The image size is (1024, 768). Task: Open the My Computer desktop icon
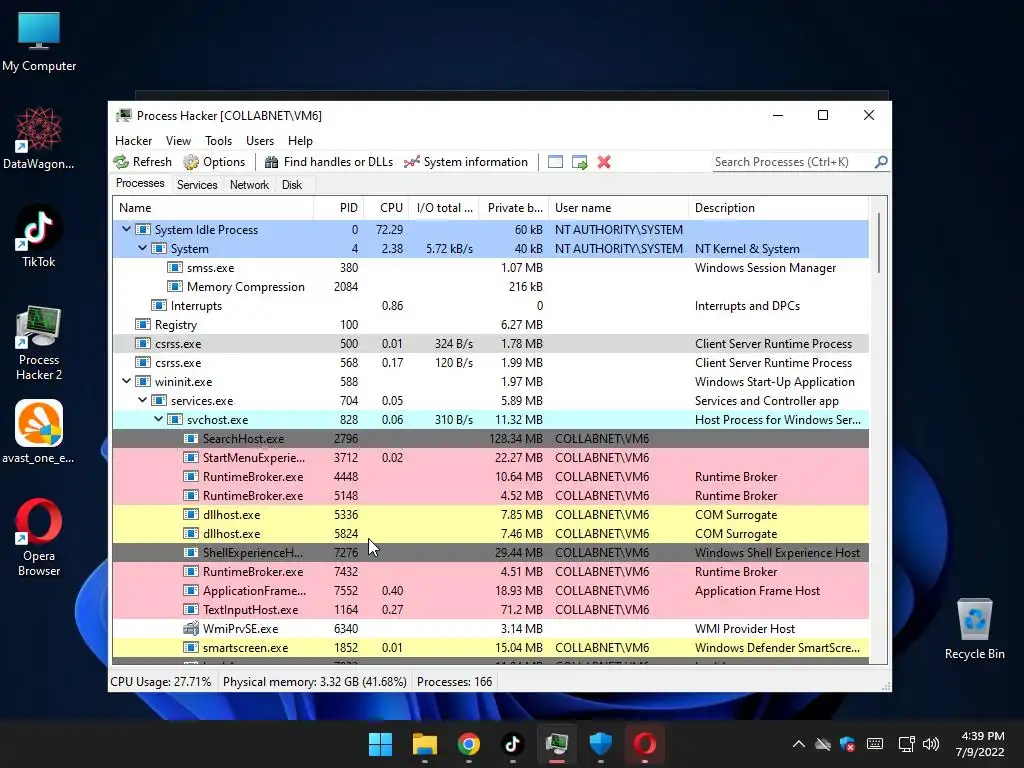(39, 42)
